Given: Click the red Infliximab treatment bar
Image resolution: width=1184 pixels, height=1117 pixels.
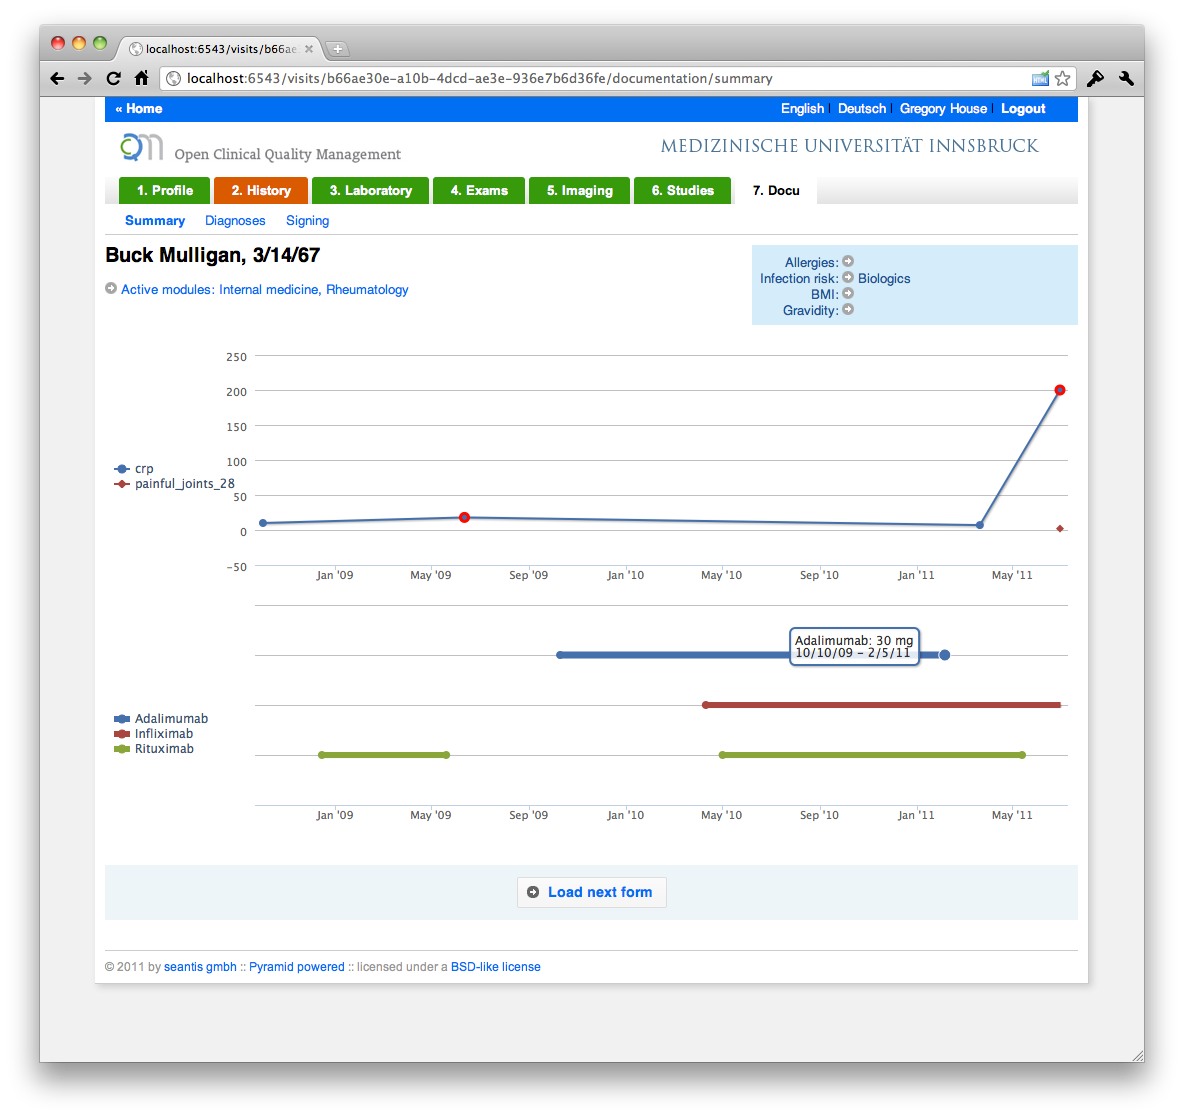Looking at the screenshot, I should [883, 705].
